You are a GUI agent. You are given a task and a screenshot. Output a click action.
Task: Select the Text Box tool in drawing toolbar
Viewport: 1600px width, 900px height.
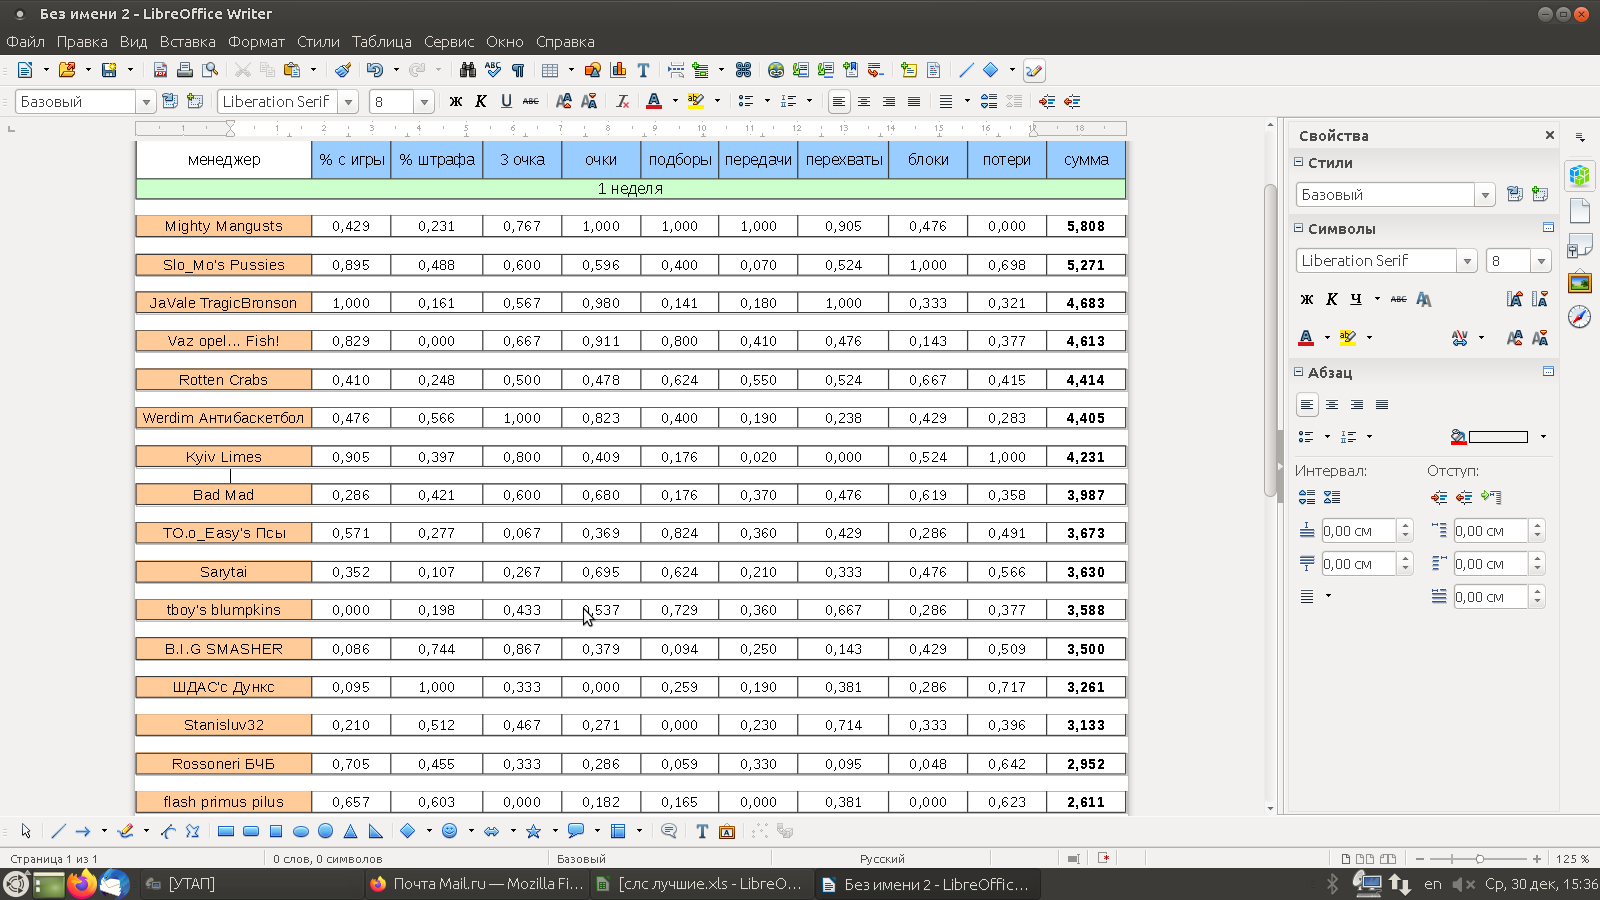(x=702, y=831)
